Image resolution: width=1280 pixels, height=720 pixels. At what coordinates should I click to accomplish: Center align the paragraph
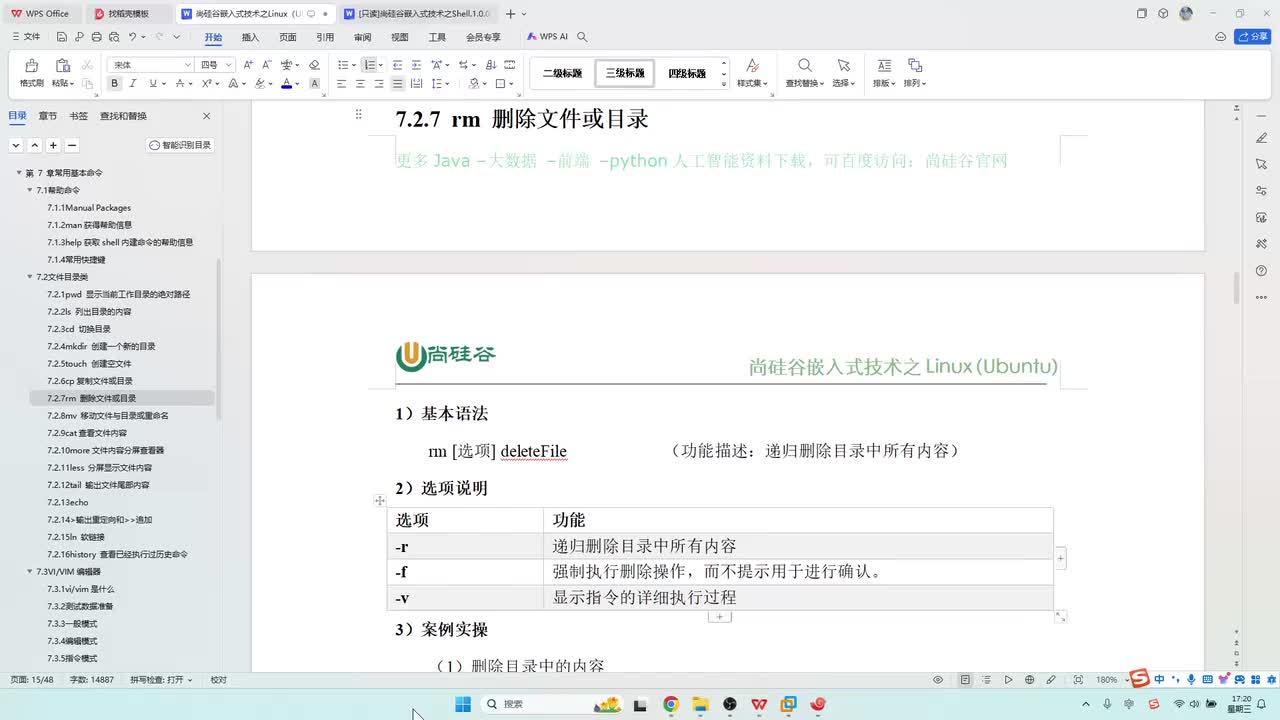click(360, 84)
